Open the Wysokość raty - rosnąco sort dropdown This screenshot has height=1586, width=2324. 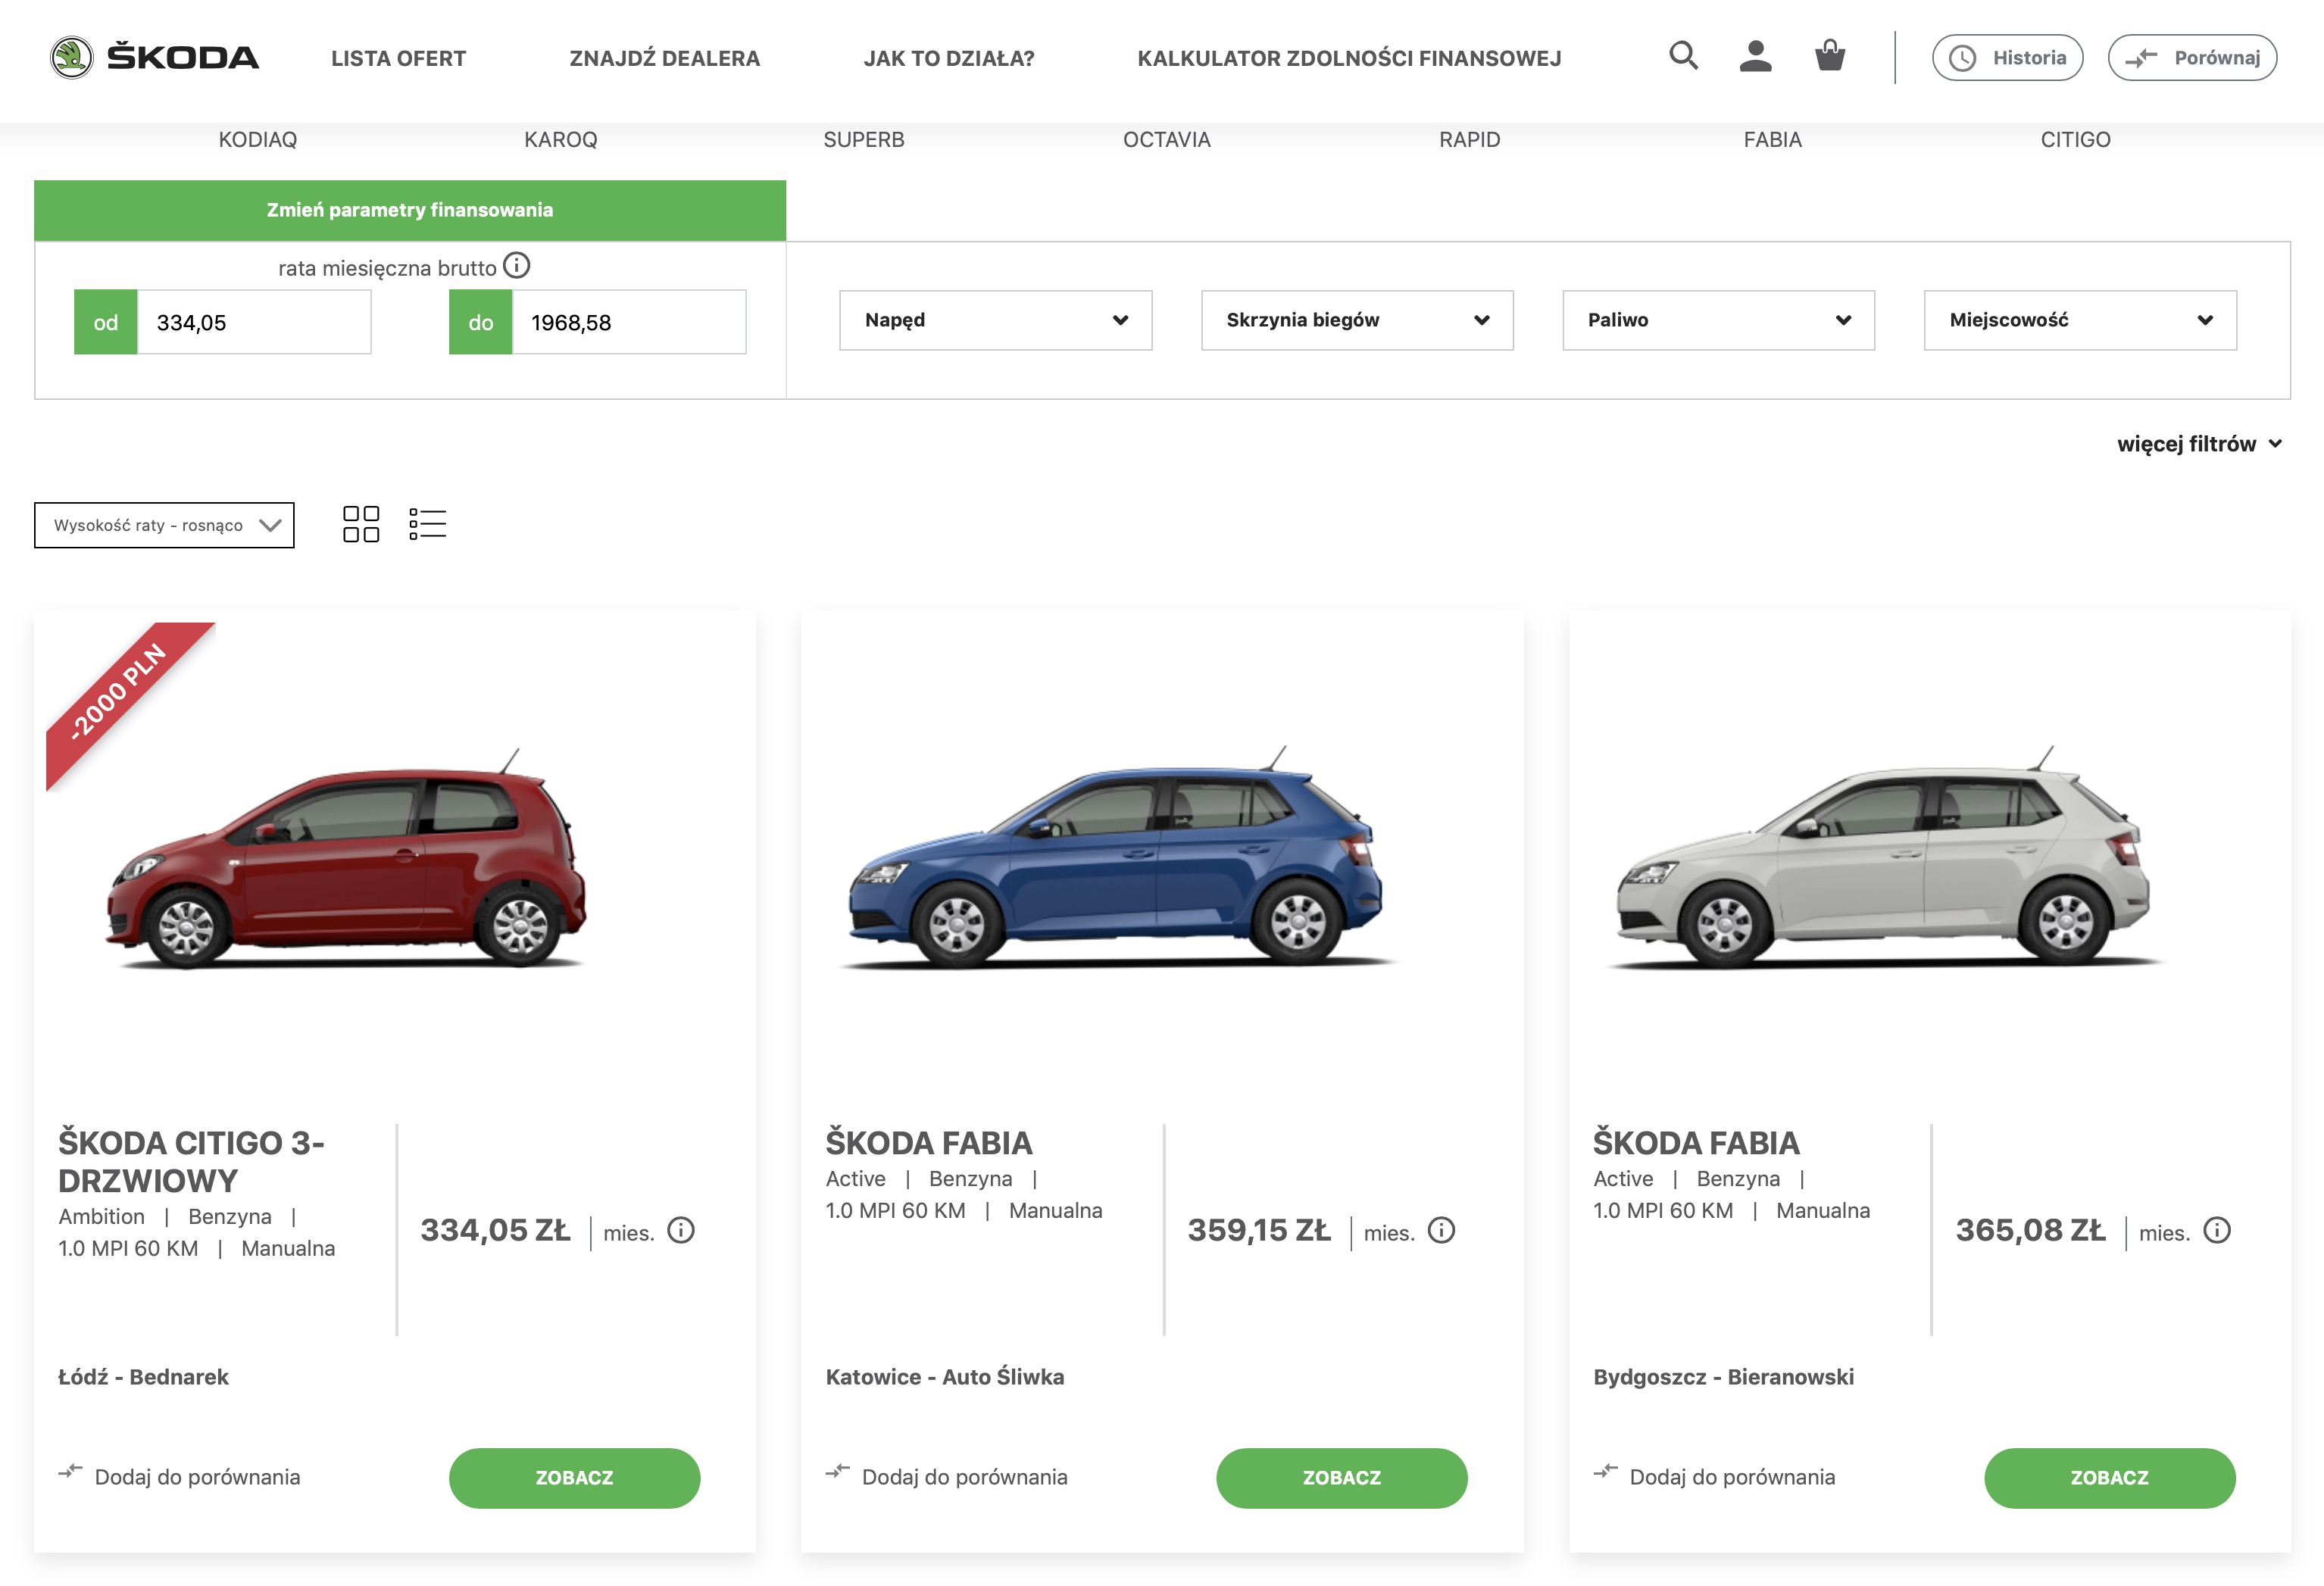[164, 525]
